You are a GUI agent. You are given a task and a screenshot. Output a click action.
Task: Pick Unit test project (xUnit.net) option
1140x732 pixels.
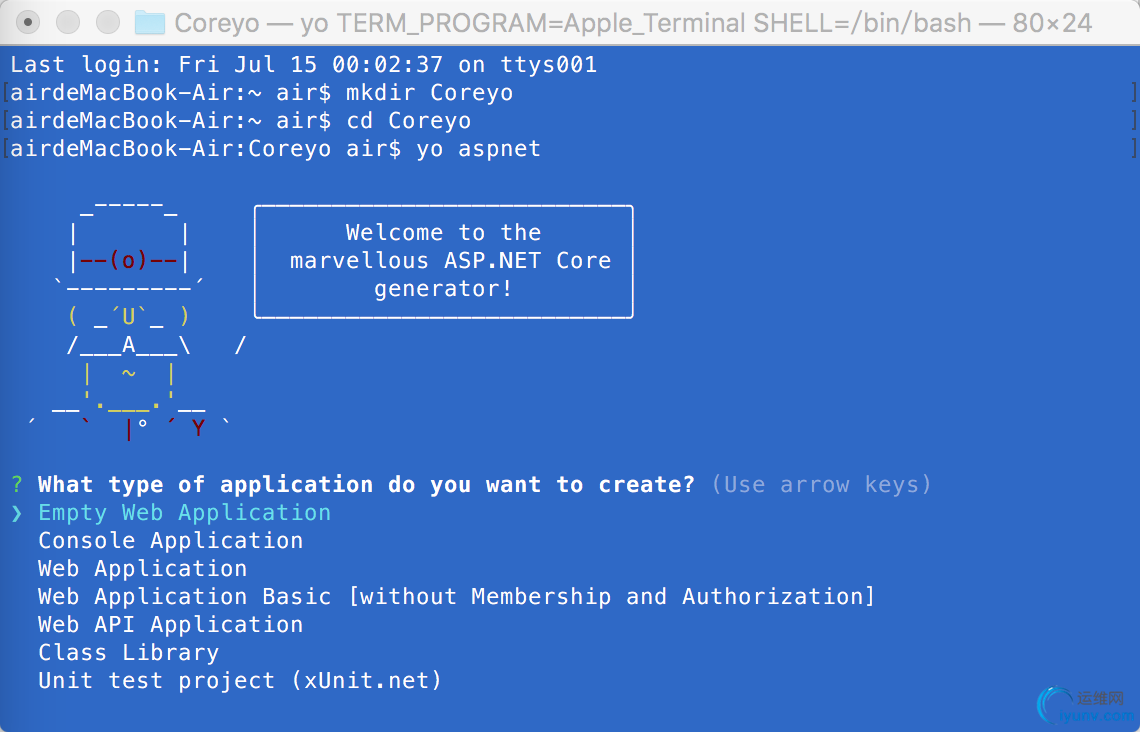click(x=240, y=681)
